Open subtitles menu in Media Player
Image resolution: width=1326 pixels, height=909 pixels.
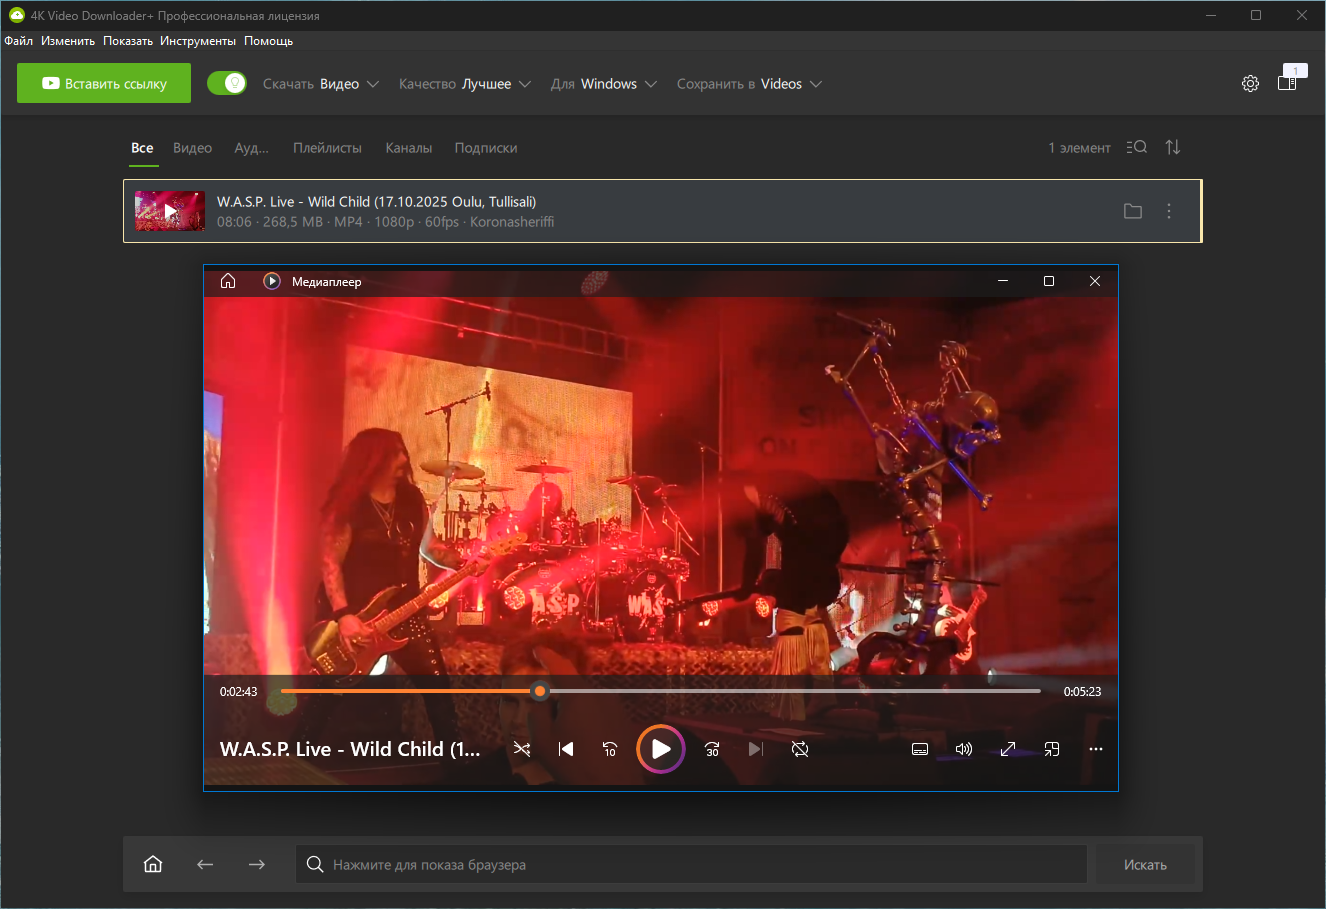click(x=920, y=749)
